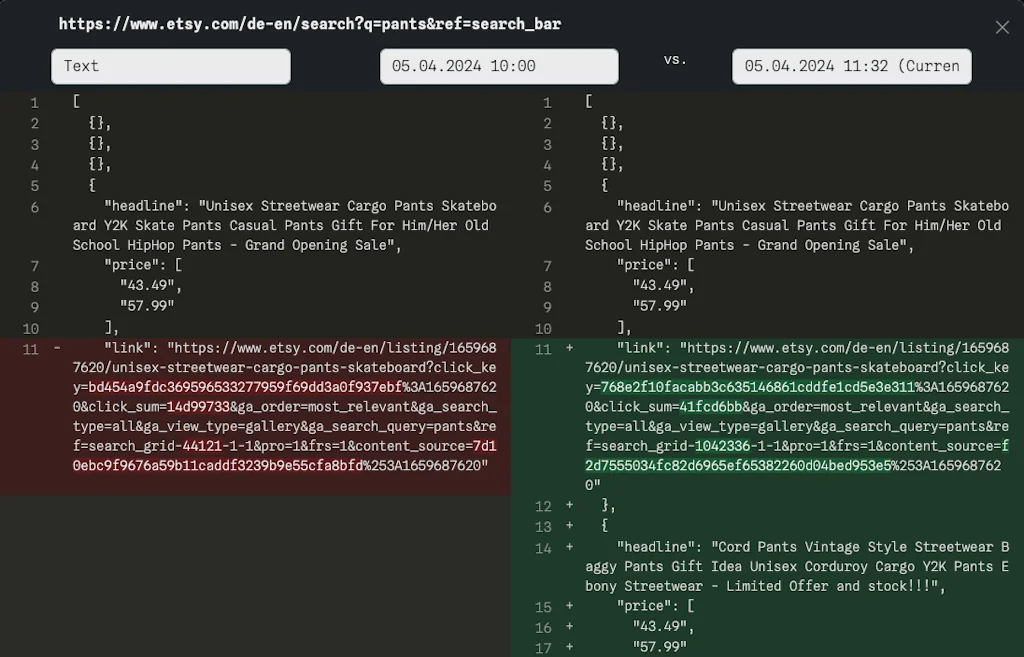This screenshot has height=657, width=1024.
Task: Close the diff comparison view
Action: [1002, 27]
